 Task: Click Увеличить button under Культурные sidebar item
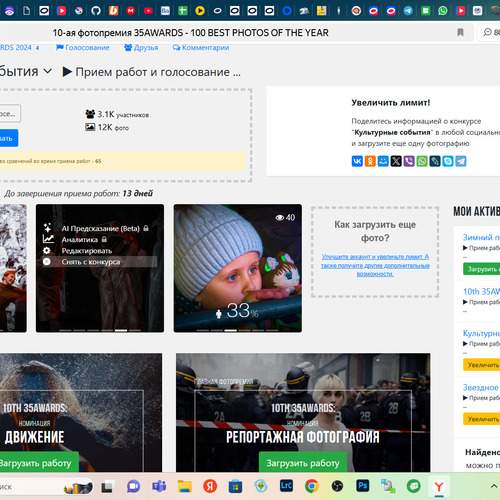click(x=482, y=365)
